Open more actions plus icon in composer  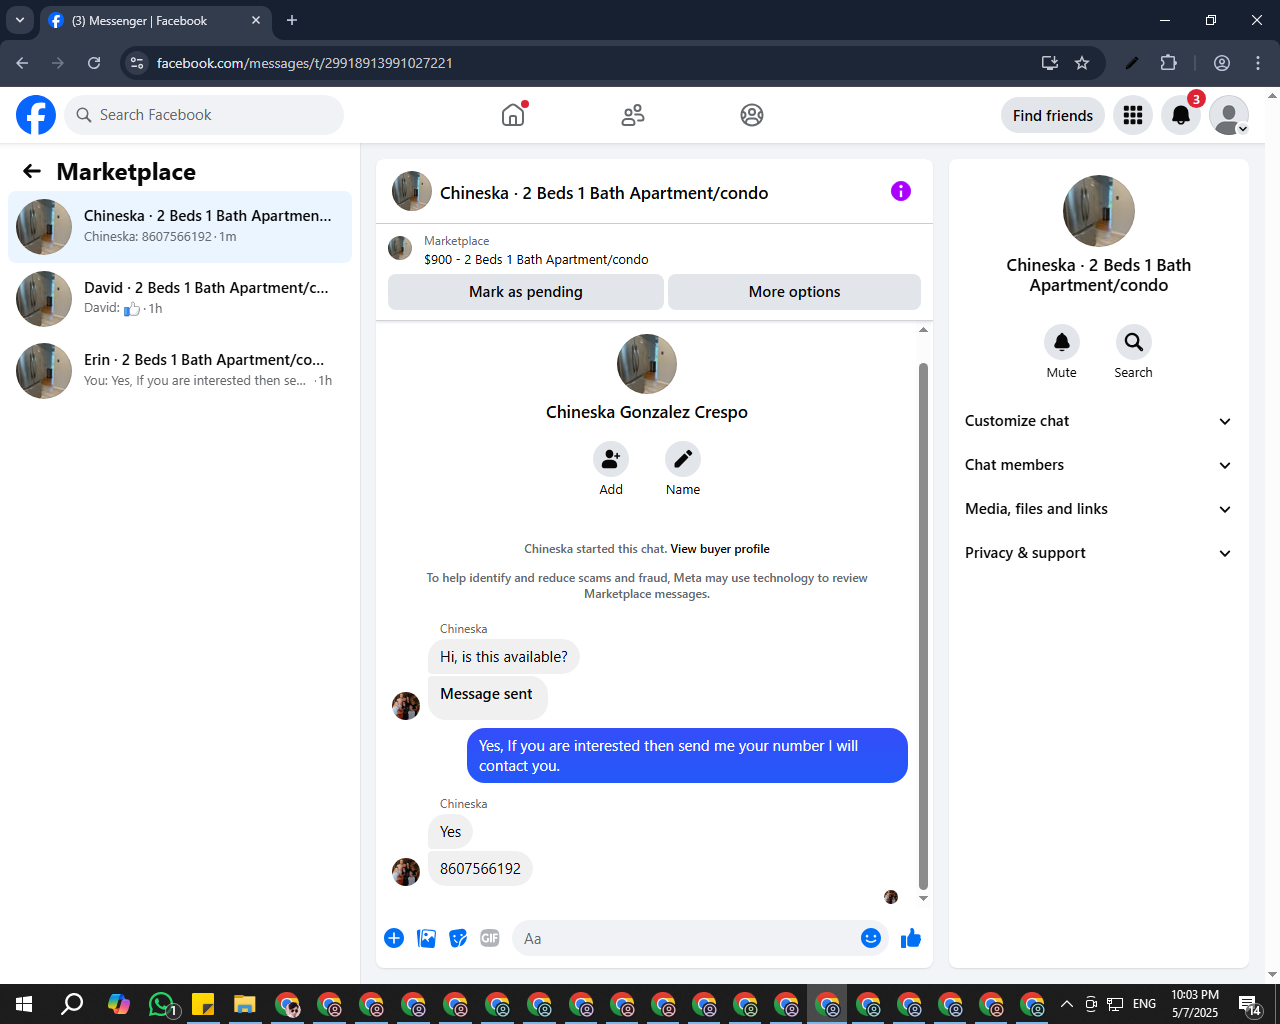394,938
